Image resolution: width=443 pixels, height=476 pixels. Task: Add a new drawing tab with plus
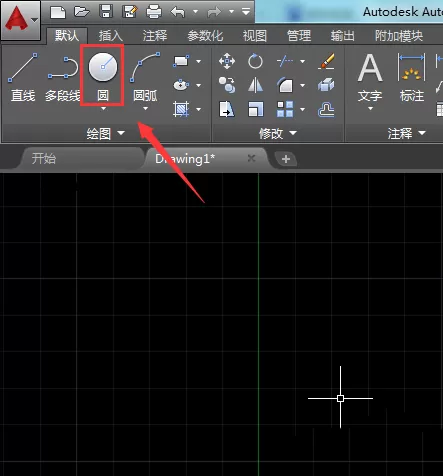286,159
